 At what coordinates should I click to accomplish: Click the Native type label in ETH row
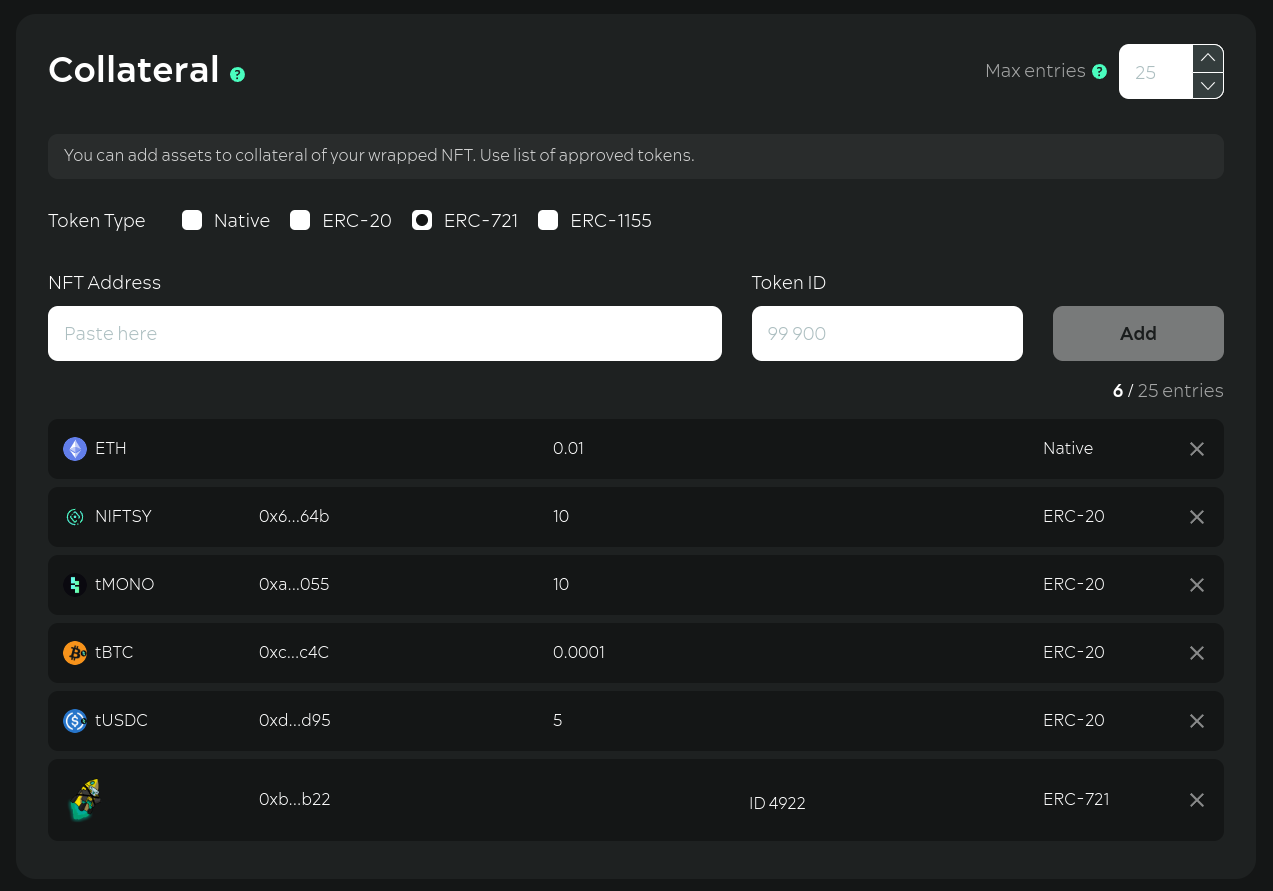(x=1068, y=448)
